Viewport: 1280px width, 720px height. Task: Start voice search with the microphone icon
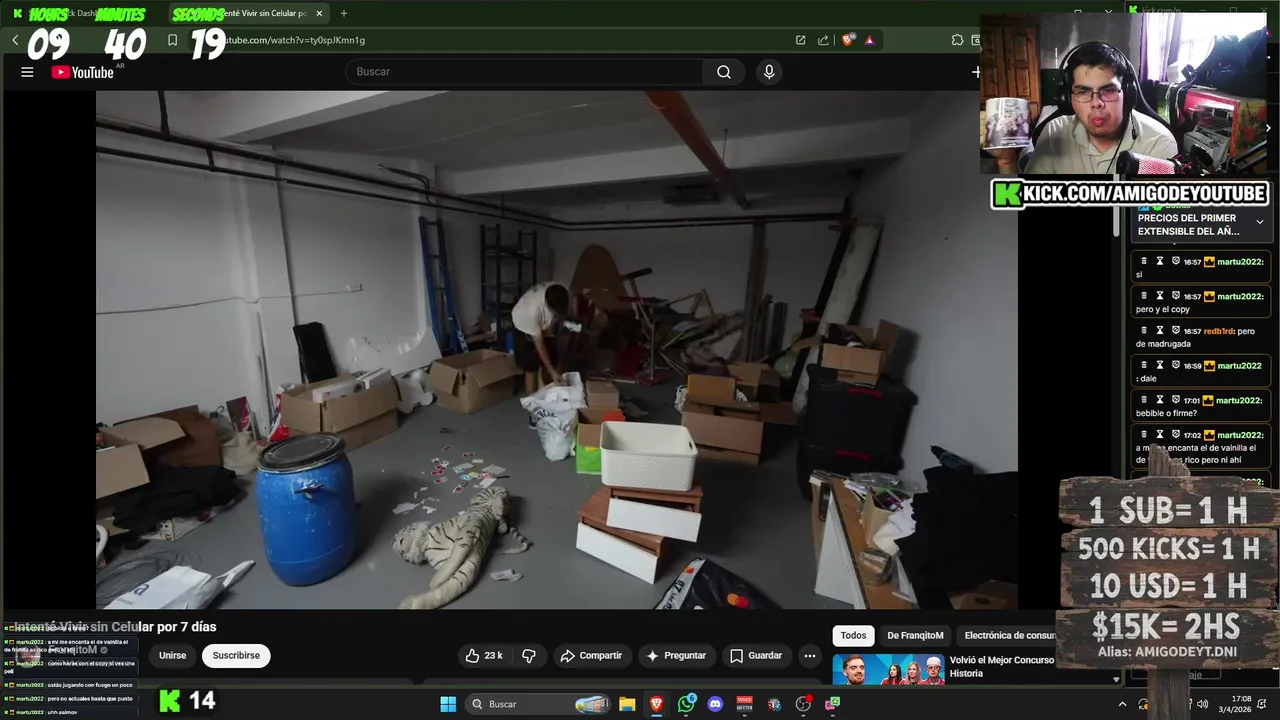(x=769, y=72)
